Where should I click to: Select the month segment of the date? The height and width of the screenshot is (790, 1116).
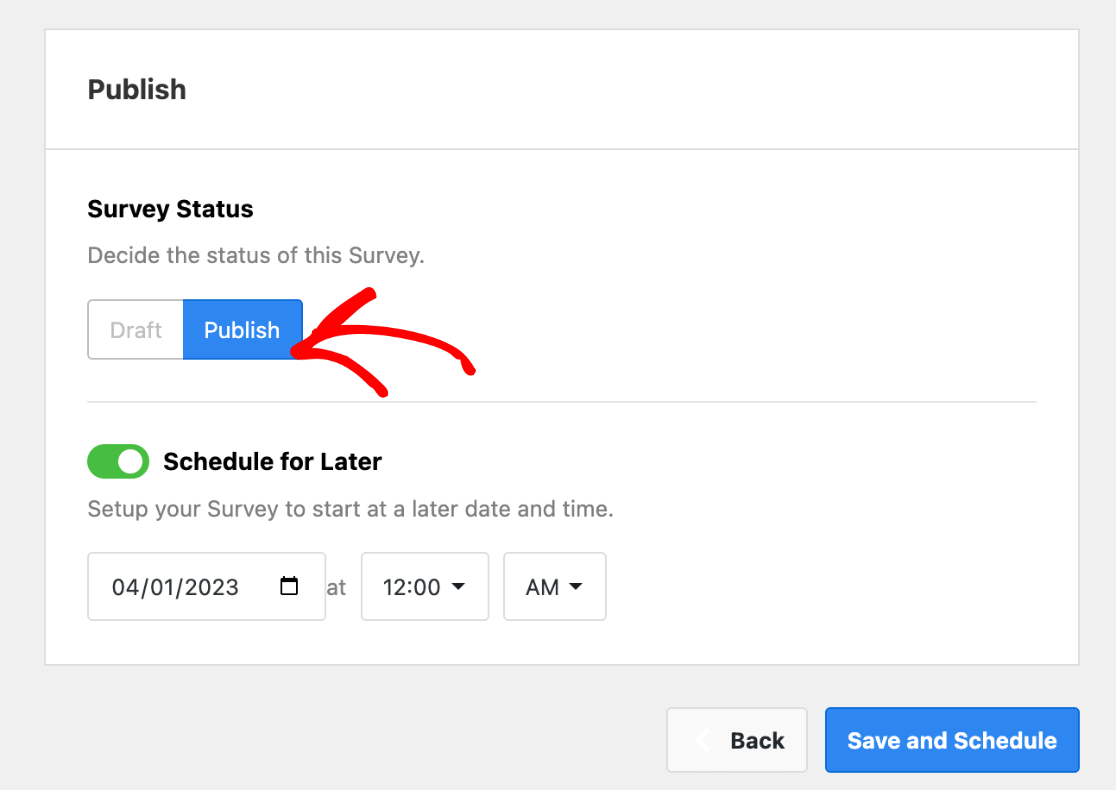pyautogui.click(x=123, y=587)
